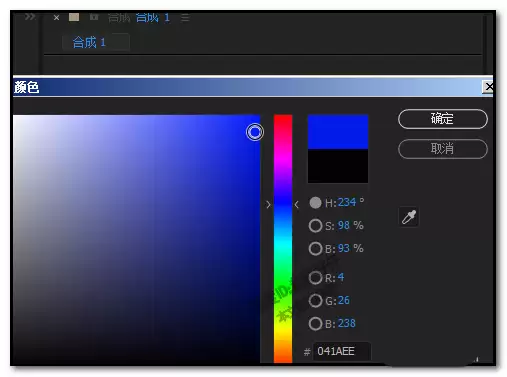Close the 颜色 dialog window
Screen dimensions: 507x377
pos(488,87)
